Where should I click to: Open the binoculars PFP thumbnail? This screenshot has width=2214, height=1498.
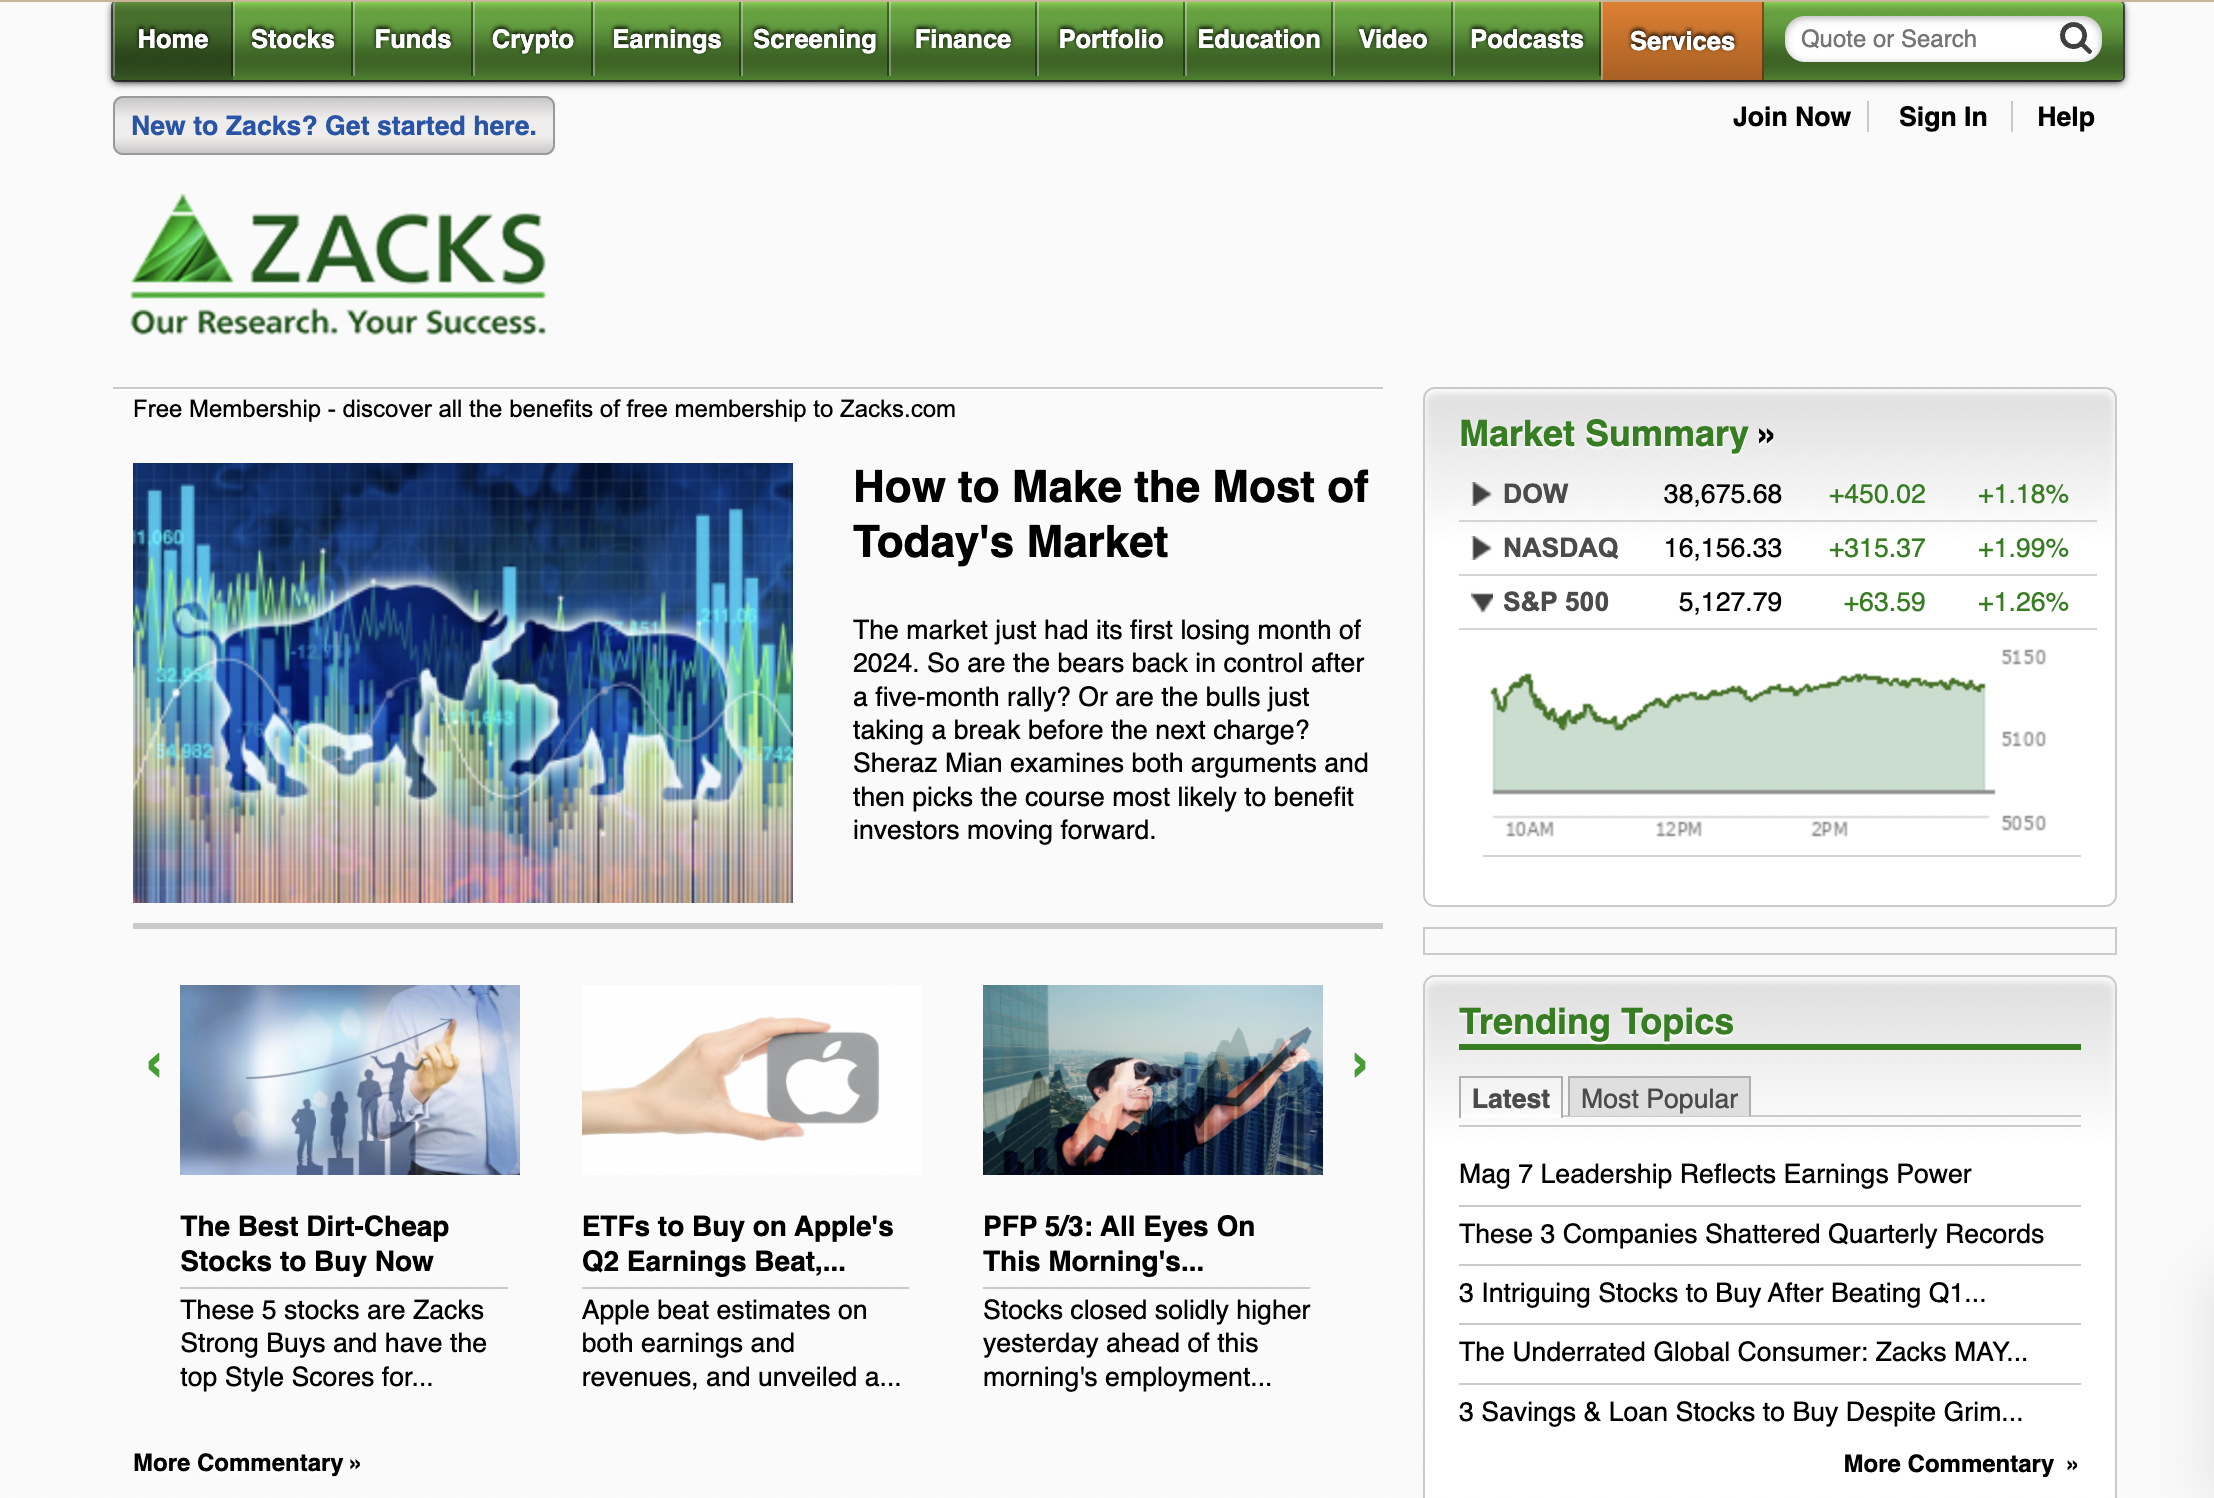1153,1080
